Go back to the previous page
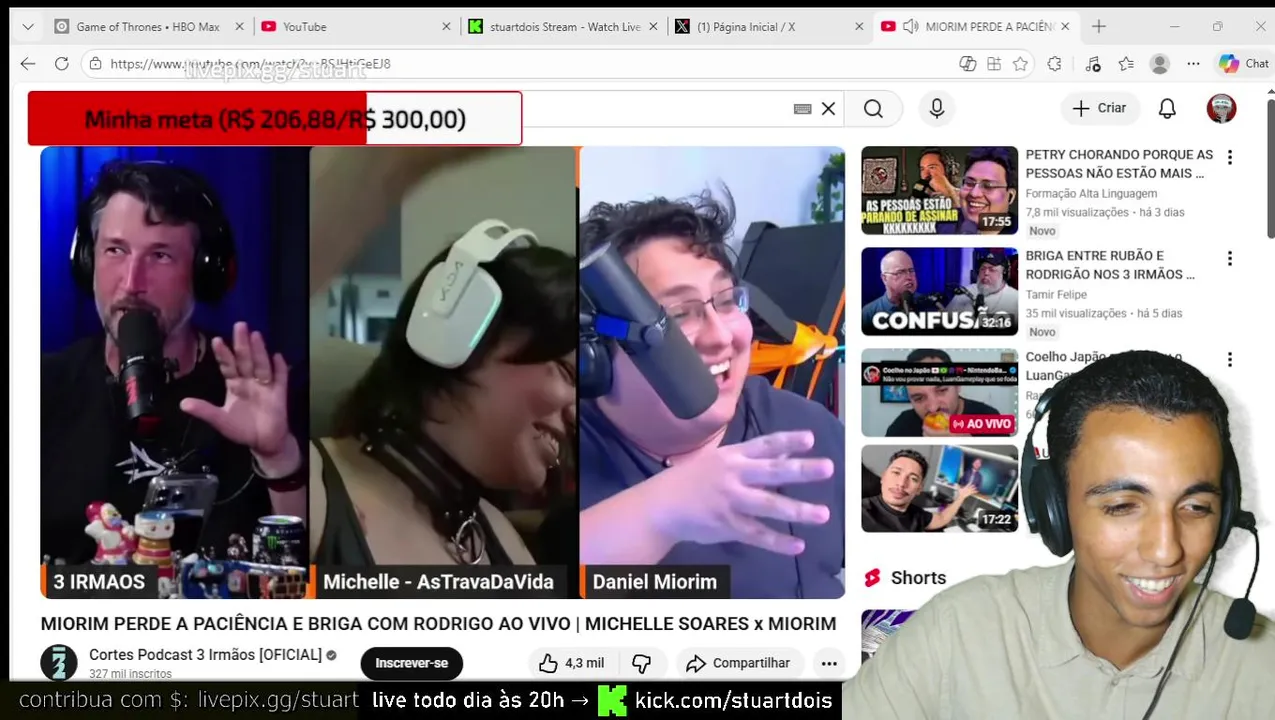 (28, 63)
